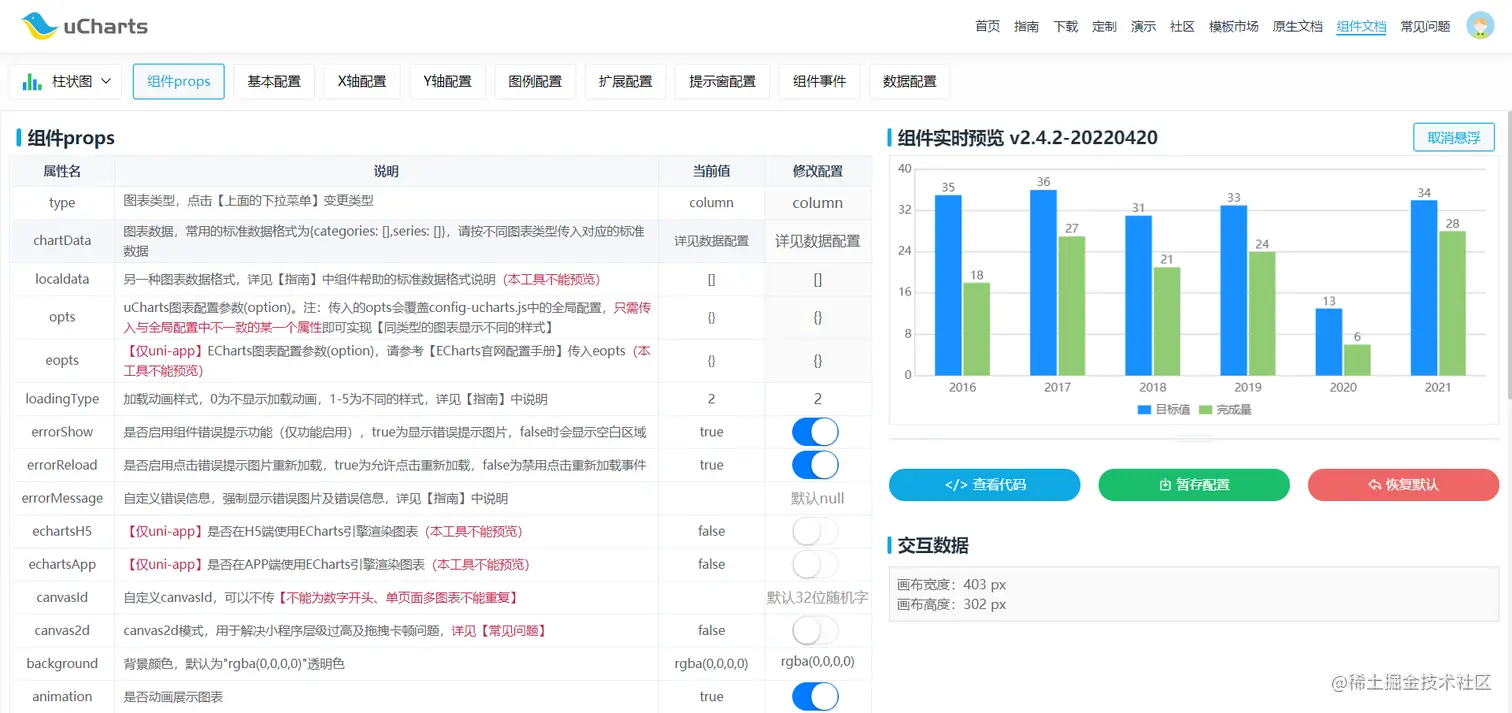Click the 属性名 column header
The height and width of the screenshot is (713, 1512).
pos(62,171)
